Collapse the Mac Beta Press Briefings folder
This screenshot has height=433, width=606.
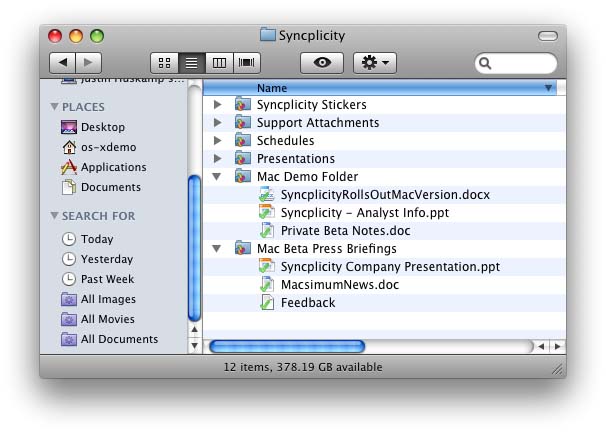tap(217, 249)
